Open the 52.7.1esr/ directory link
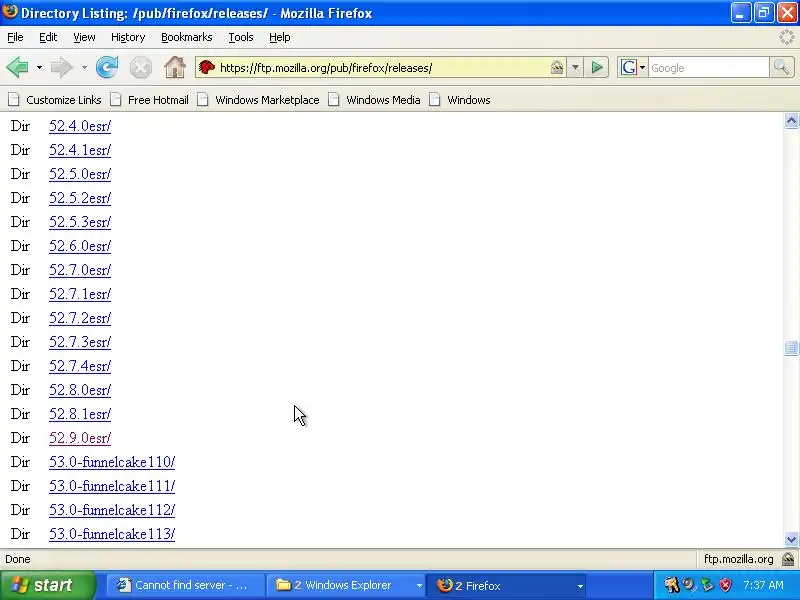The width and height of the screenshot is (800, 600). (80, 294)
